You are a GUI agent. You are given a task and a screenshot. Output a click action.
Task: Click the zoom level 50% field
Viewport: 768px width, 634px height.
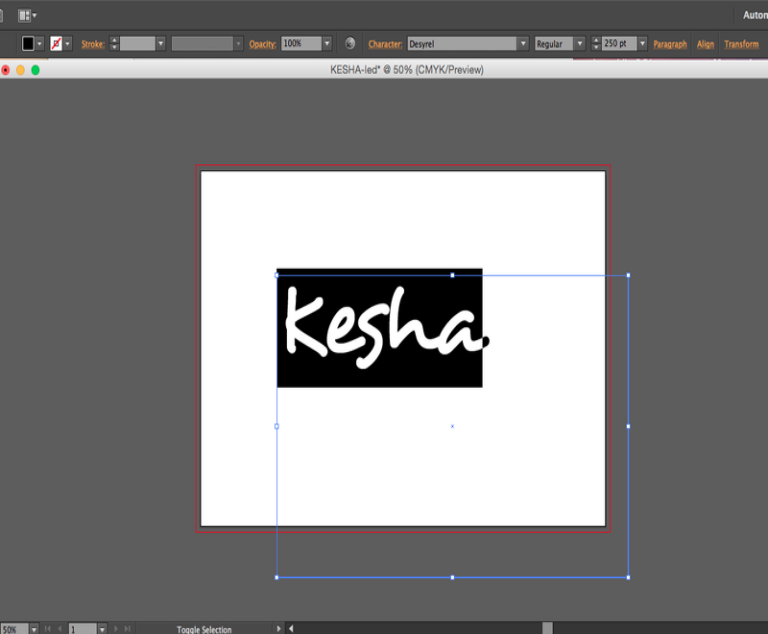pyautogui.click(x=14, y=629)
